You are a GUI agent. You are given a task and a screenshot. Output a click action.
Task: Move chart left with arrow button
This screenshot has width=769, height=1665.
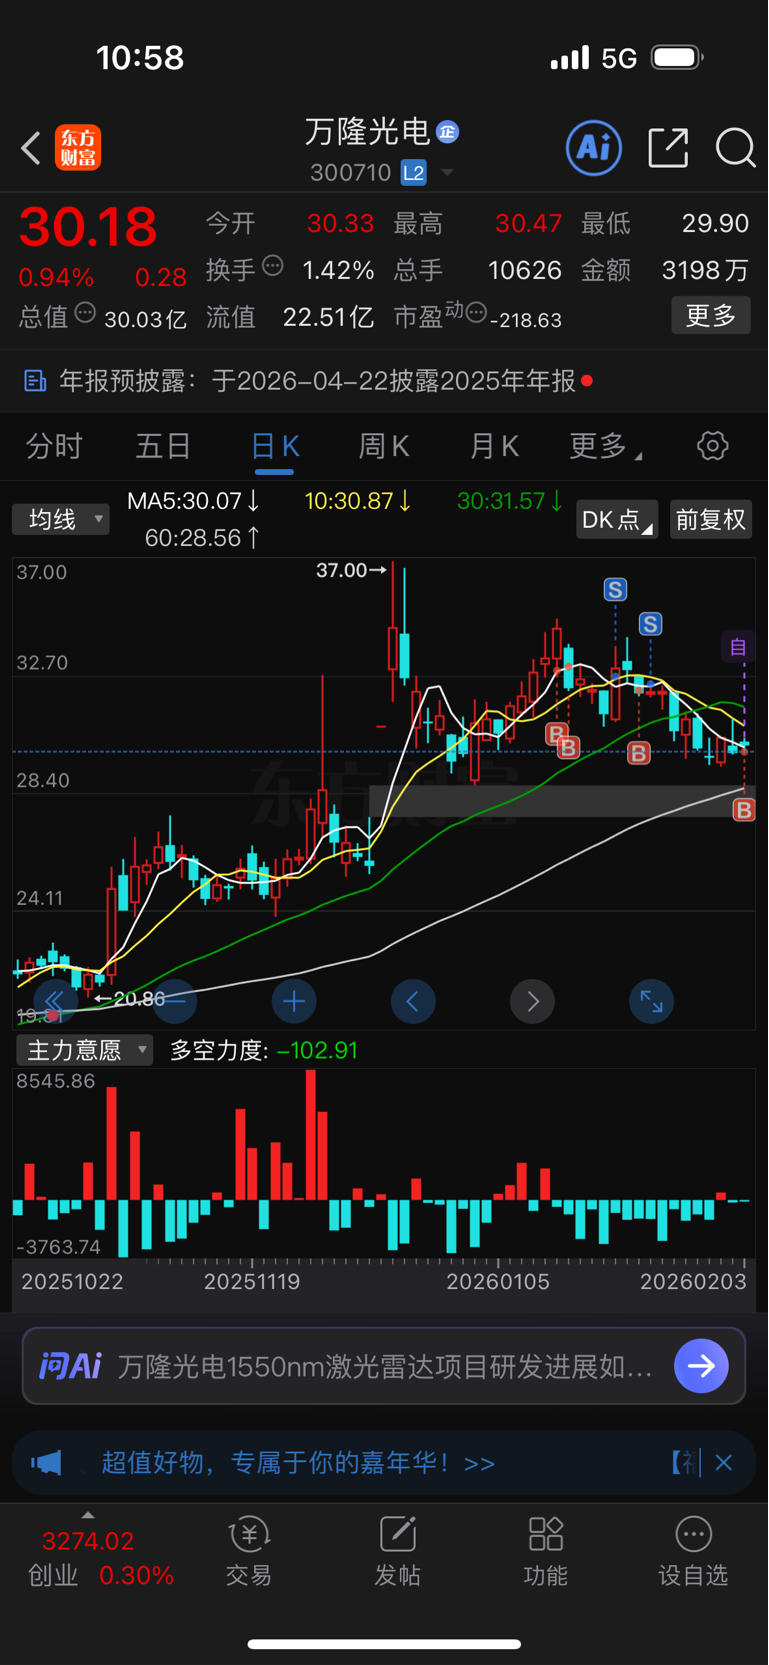[413, 1001]
